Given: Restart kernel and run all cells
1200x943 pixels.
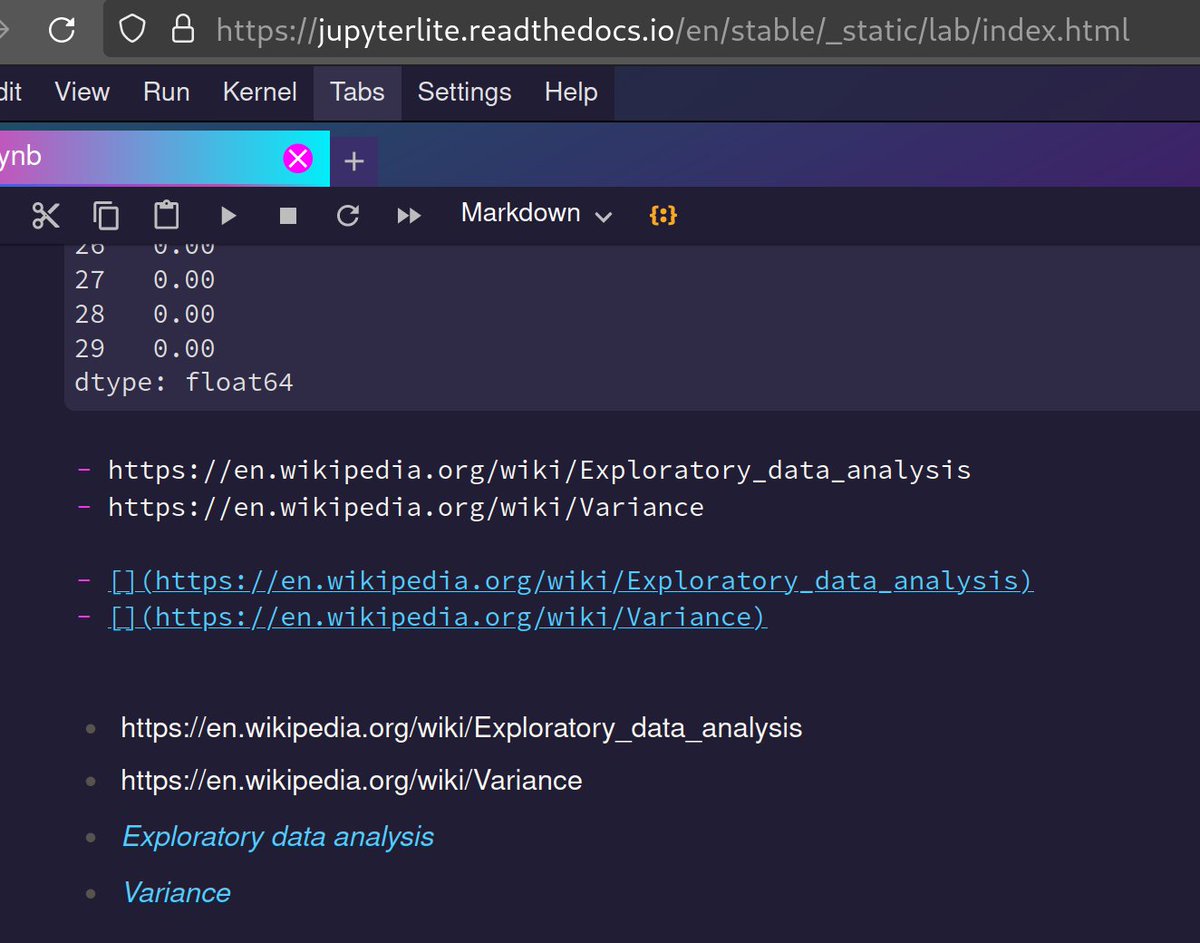Looking at the screenshot, I should point(408,214).
